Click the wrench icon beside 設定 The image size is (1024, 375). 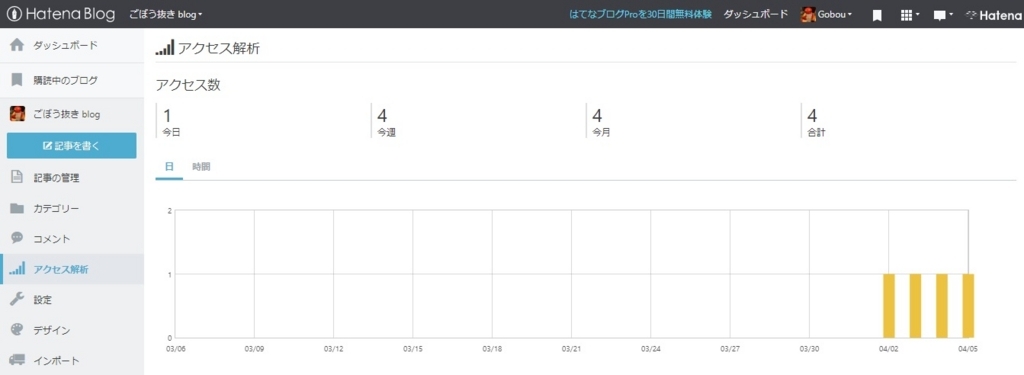click(17, 299)
